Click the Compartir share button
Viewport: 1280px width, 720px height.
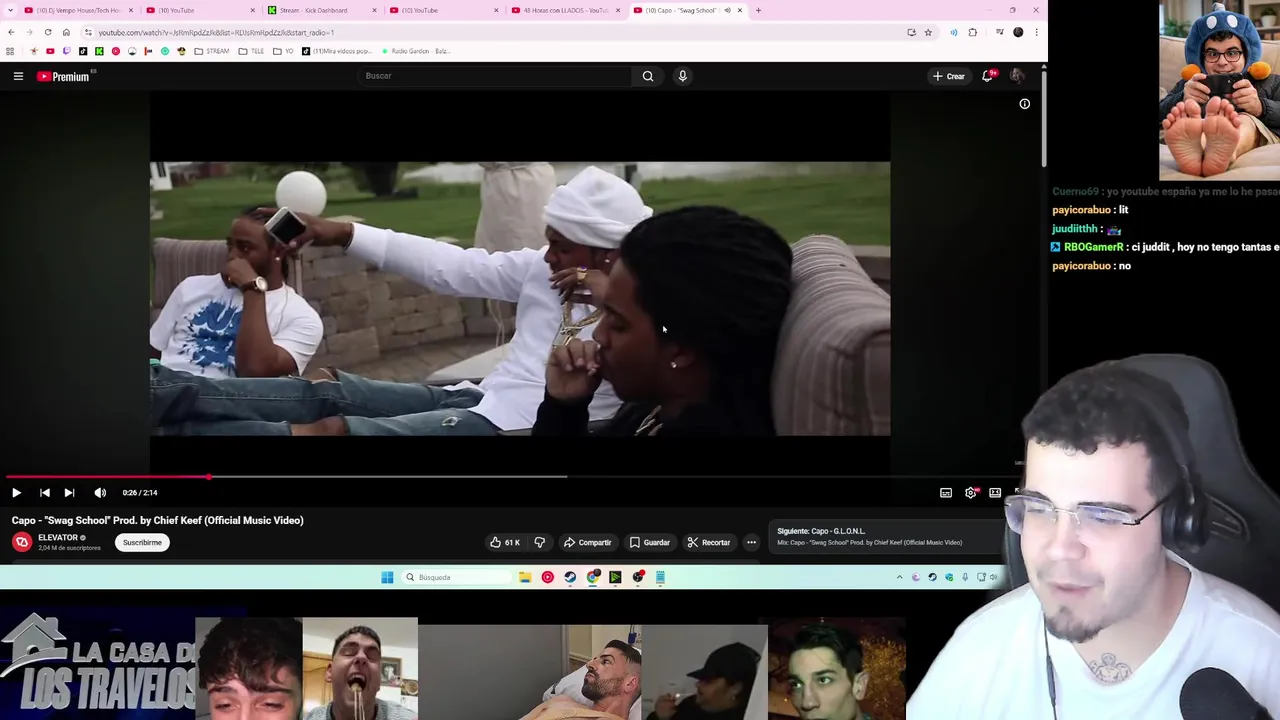(587, 542)
